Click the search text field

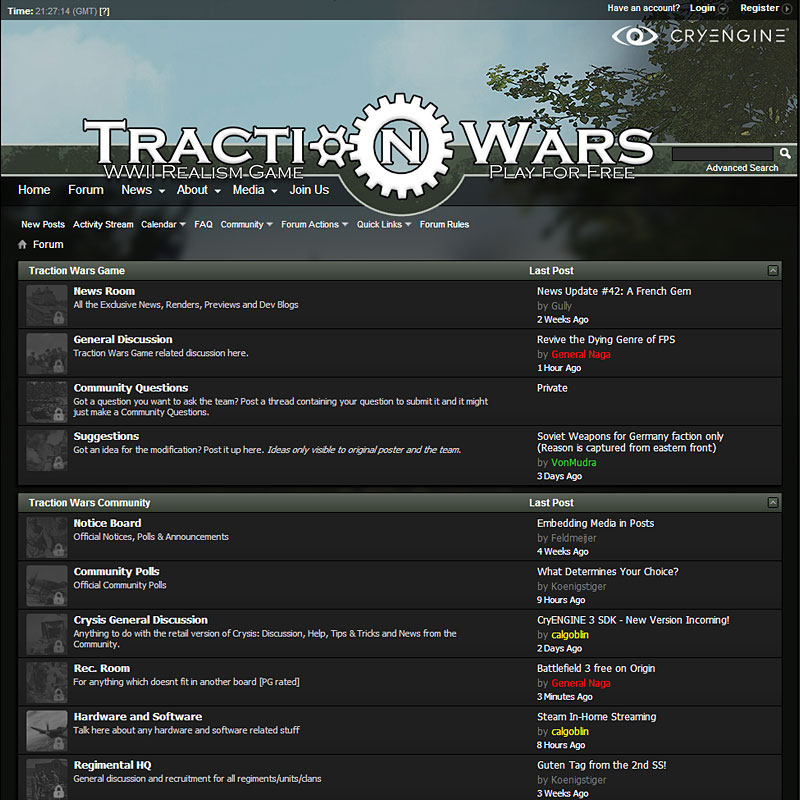coord(722,154)
